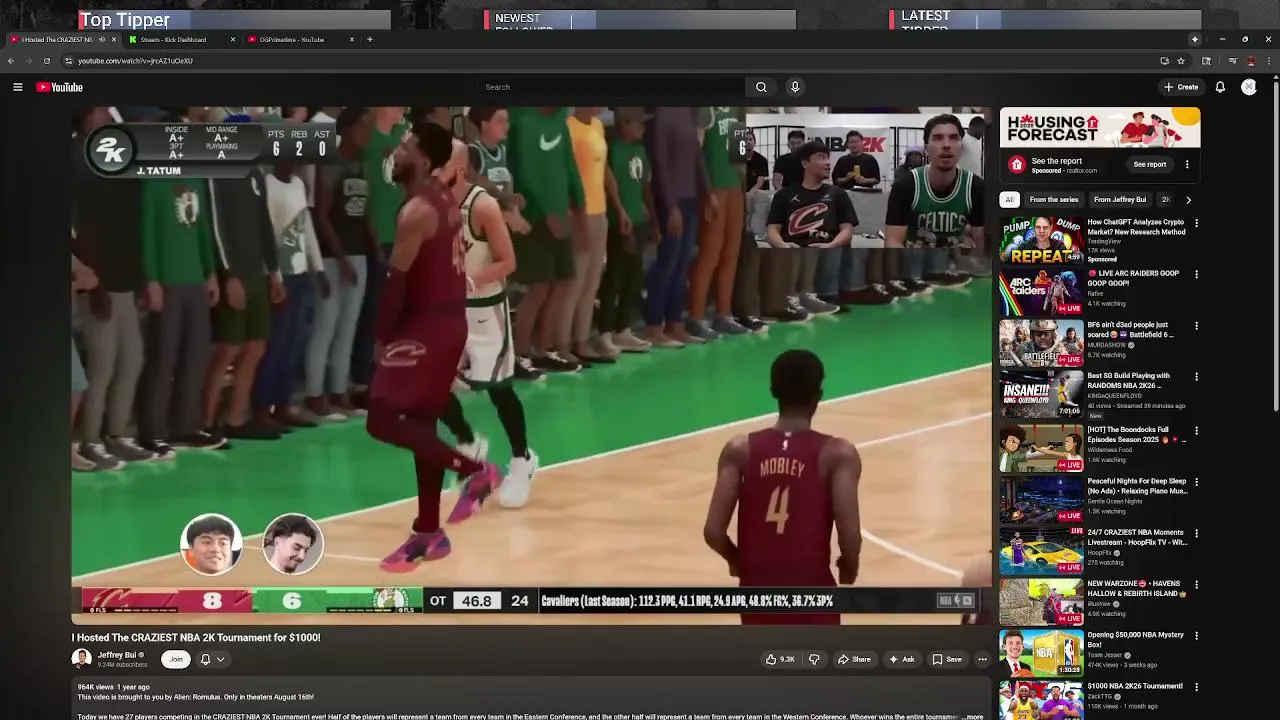Open the install/cast icon in the address bar
The width and height of the screenshot is (1280, 720).
coord(1164,61)
